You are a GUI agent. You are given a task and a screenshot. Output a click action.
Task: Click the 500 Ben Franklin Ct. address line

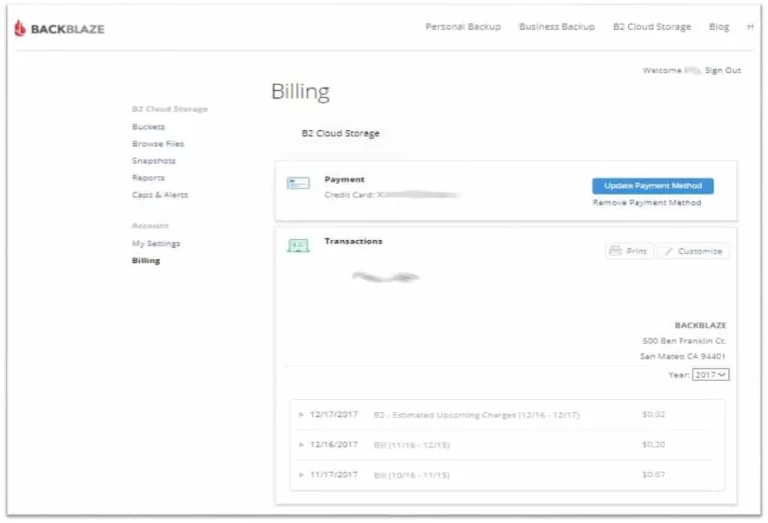[684, 341]
